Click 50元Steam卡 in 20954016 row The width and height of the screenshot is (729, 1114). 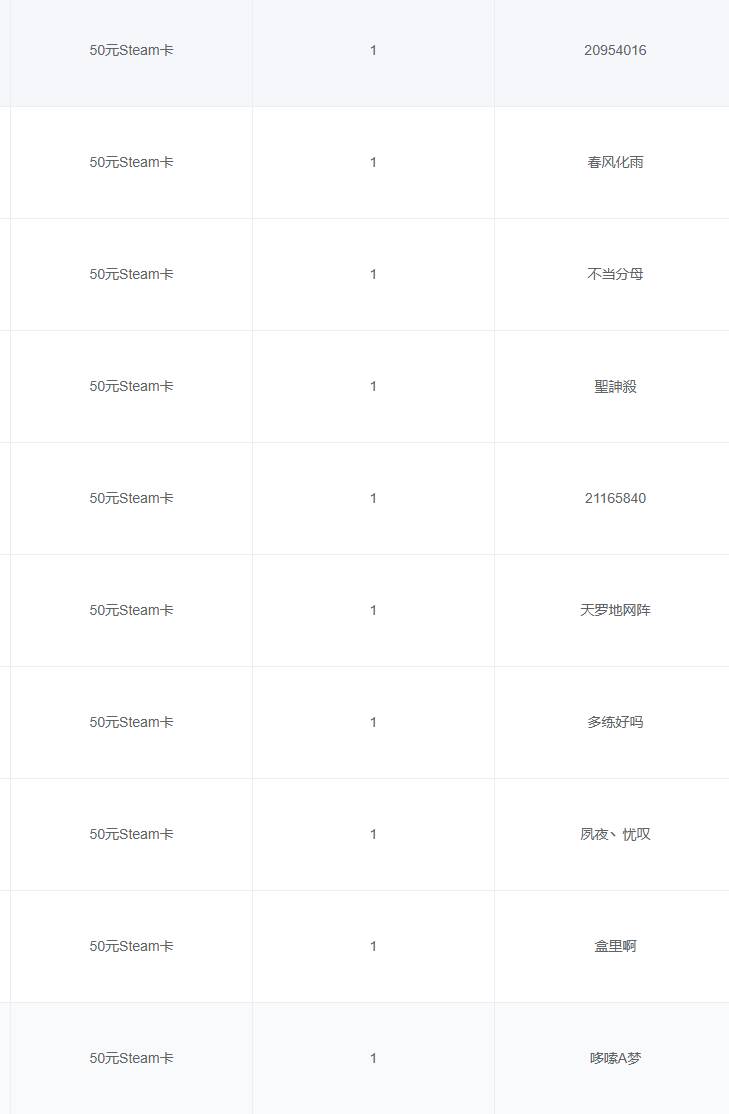pyautogui.click(x=131, y=50)
